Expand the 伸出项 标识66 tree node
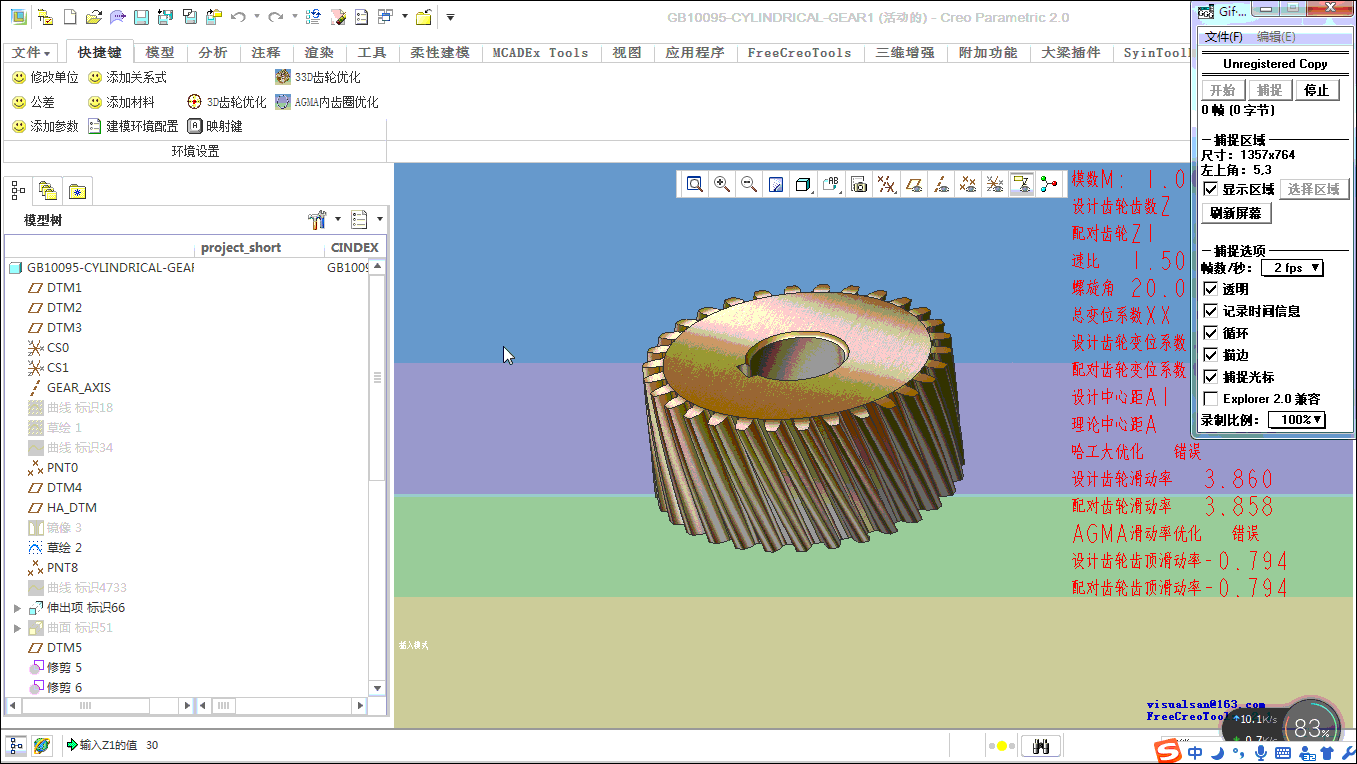This screenshot has height=764, width=1357. (x=17, y=608)
